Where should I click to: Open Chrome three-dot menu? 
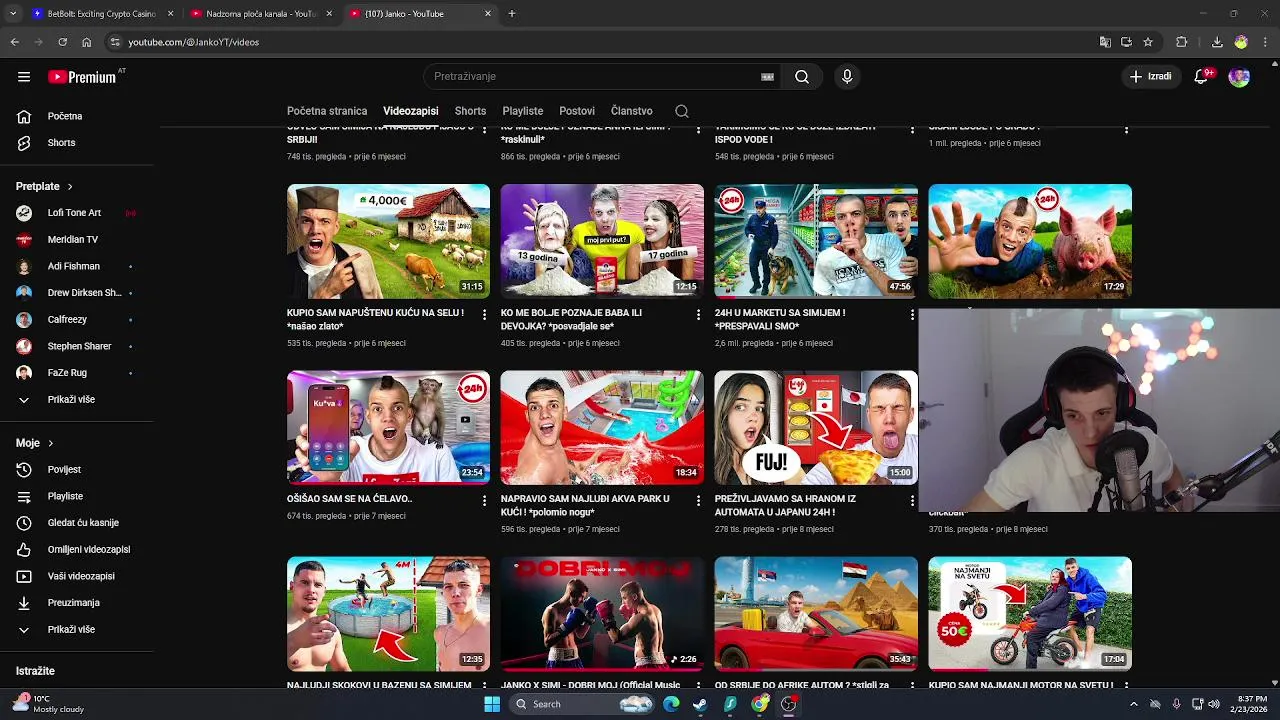pos(1265,42)
